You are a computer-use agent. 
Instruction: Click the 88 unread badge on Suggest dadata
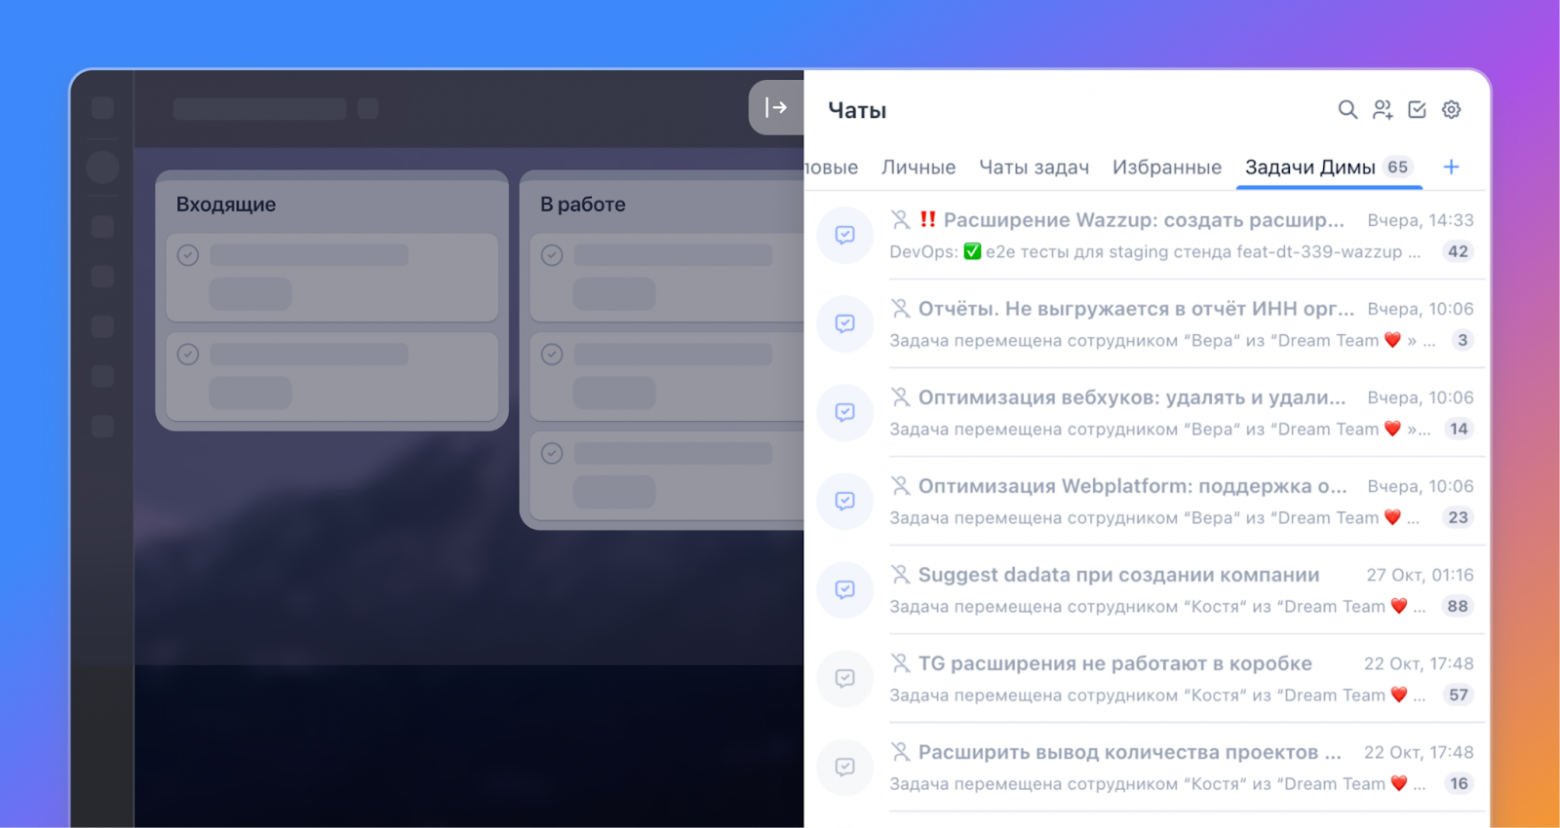click(x=1457, y=606)
